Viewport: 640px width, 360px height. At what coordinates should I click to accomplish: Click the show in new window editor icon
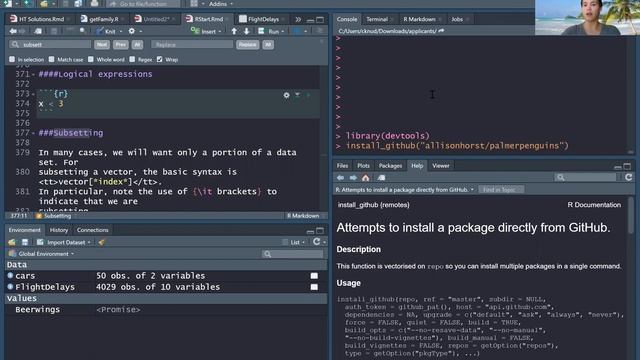[38, 31]
